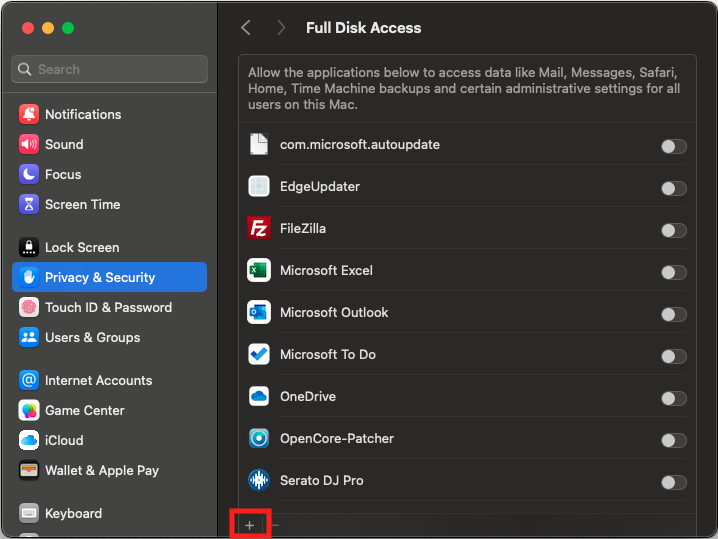Turn on FileZilla full disk access
Screen dimensions: 718x539
tap(674, 230)
